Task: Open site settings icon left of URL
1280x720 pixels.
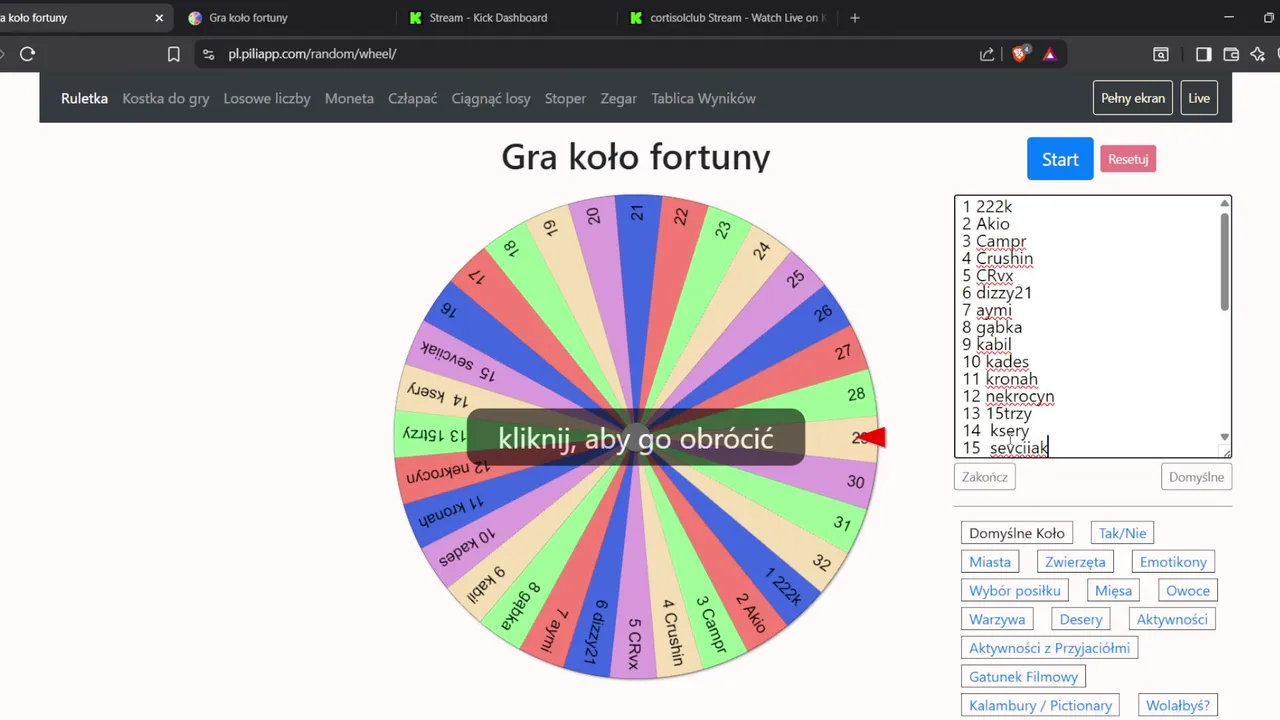Action: (x=208, y=54)
